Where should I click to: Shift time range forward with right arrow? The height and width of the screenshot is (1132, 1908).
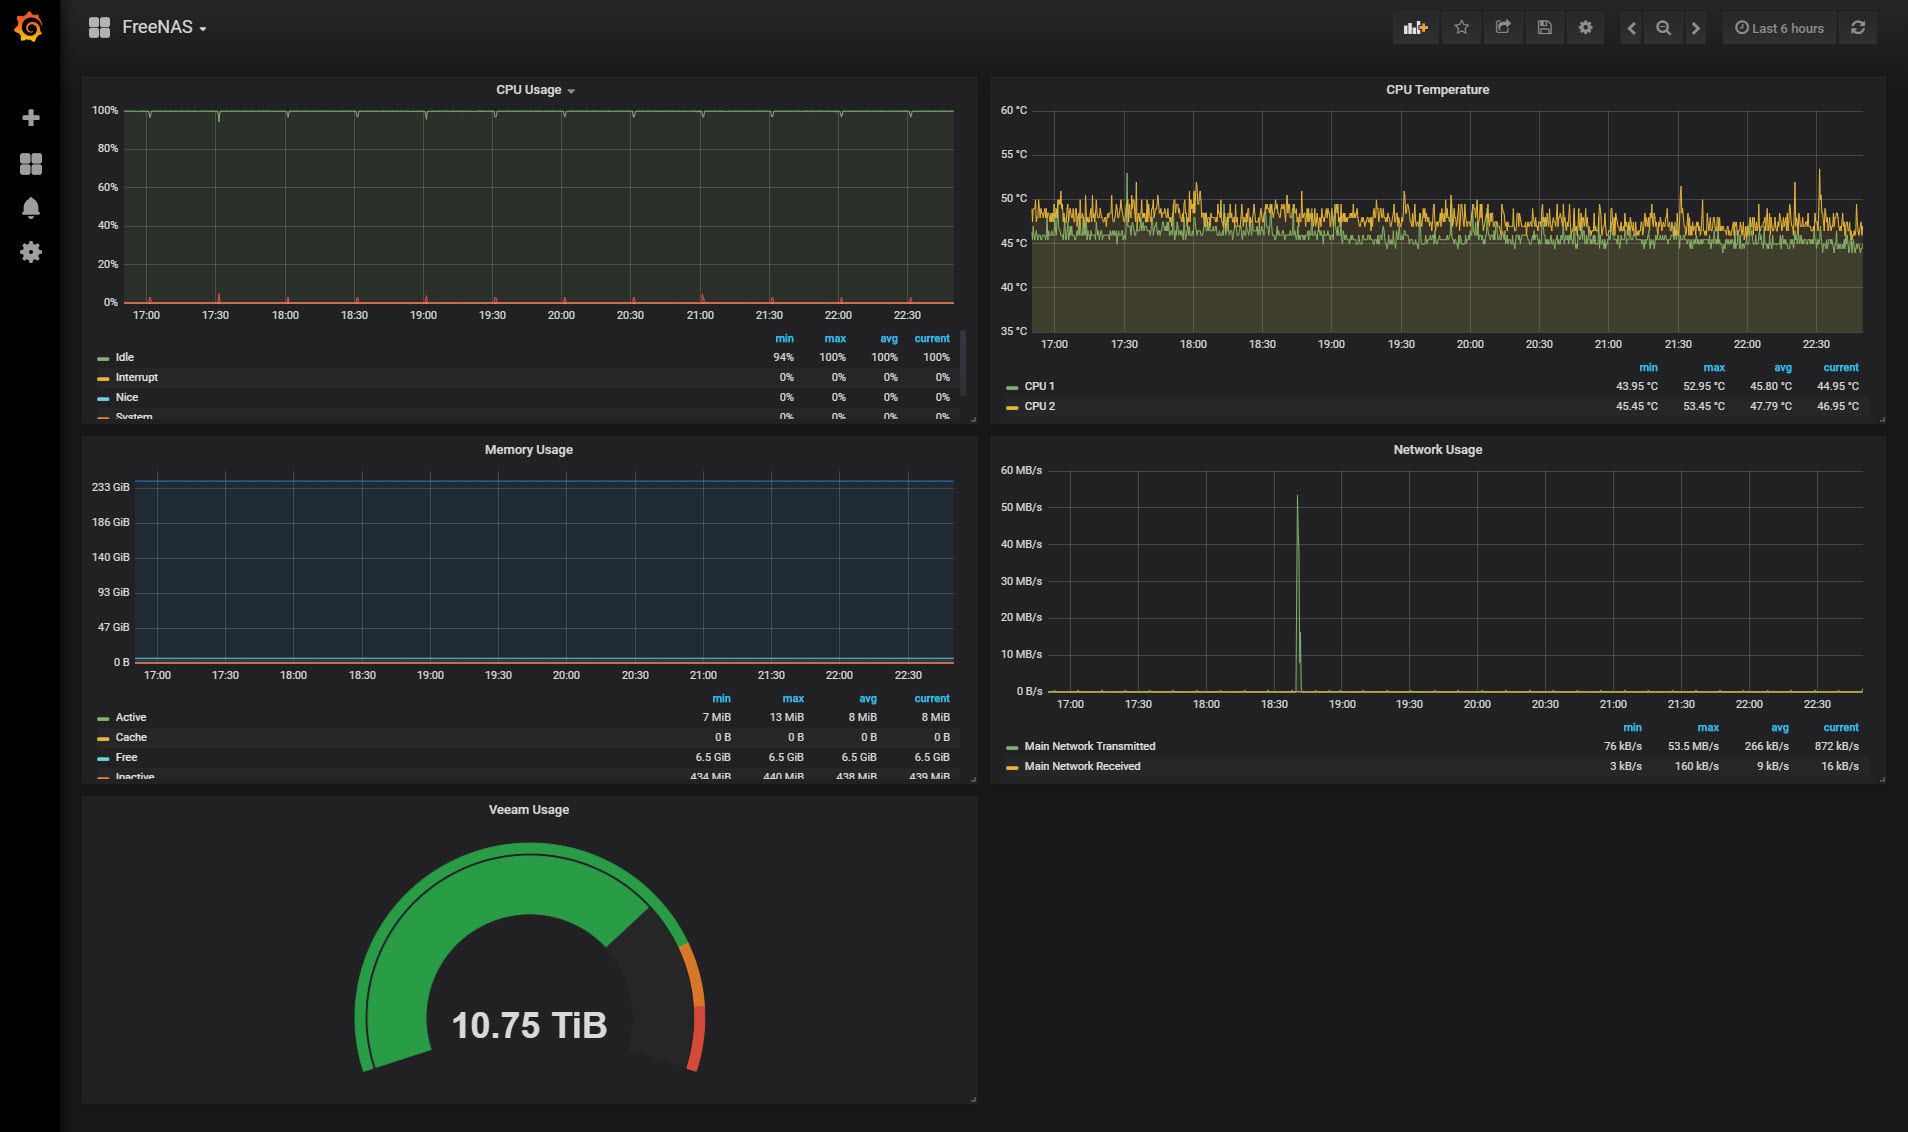1695,28
